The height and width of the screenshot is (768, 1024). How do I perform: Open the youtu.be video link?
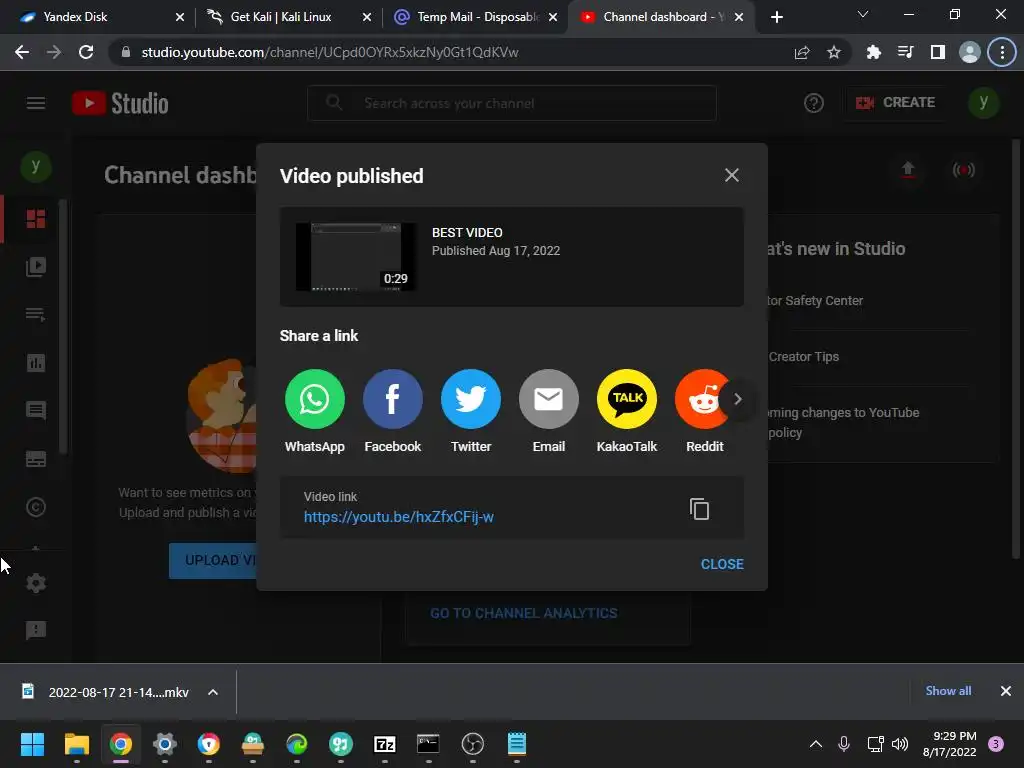click(x=398, y=517)
